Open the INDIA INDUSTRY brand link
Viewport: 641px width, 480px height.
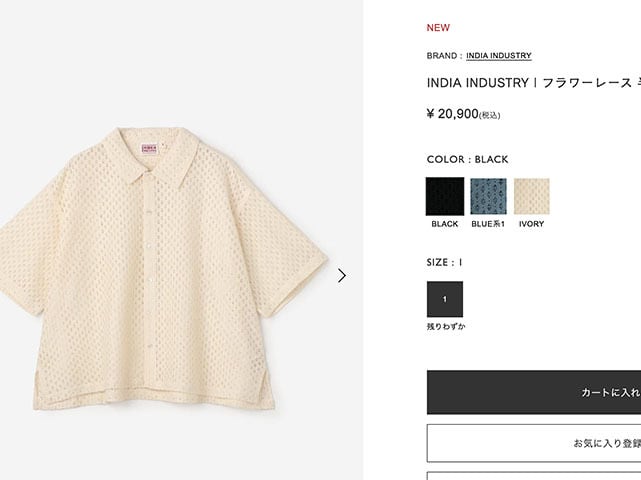coord(499,56)
